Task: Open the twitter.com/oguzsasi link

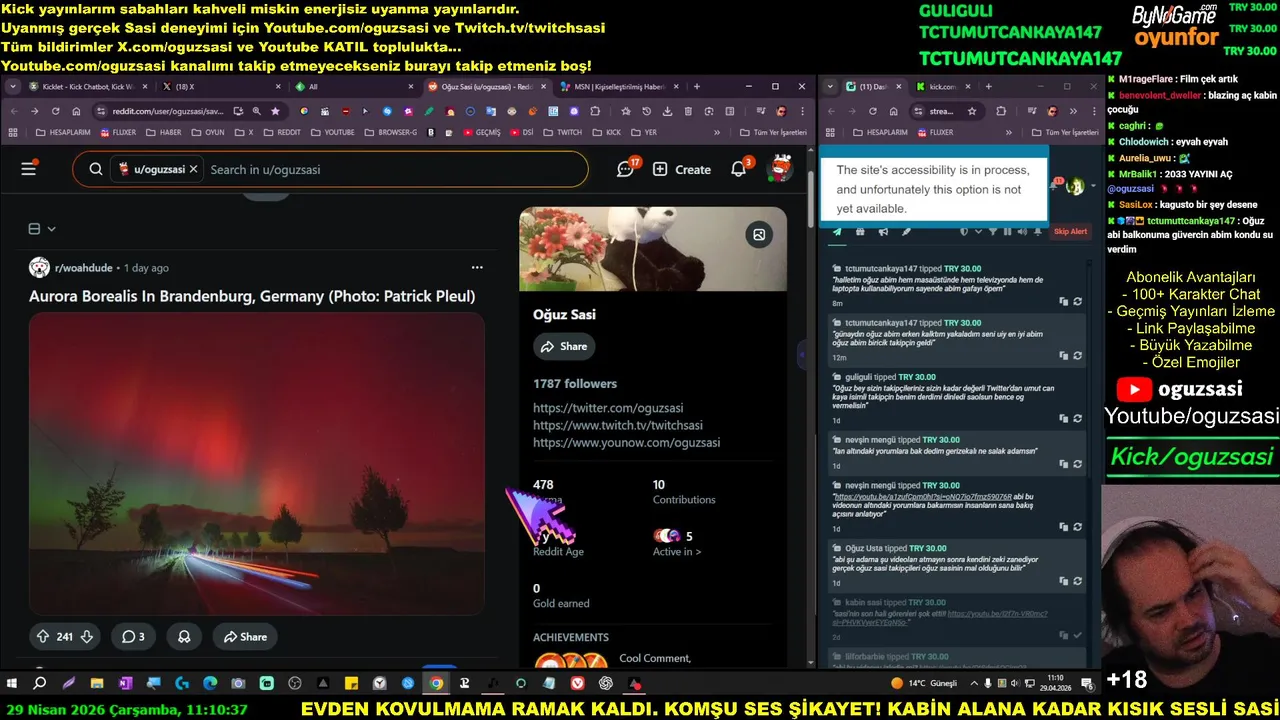Action: (608, 408)
